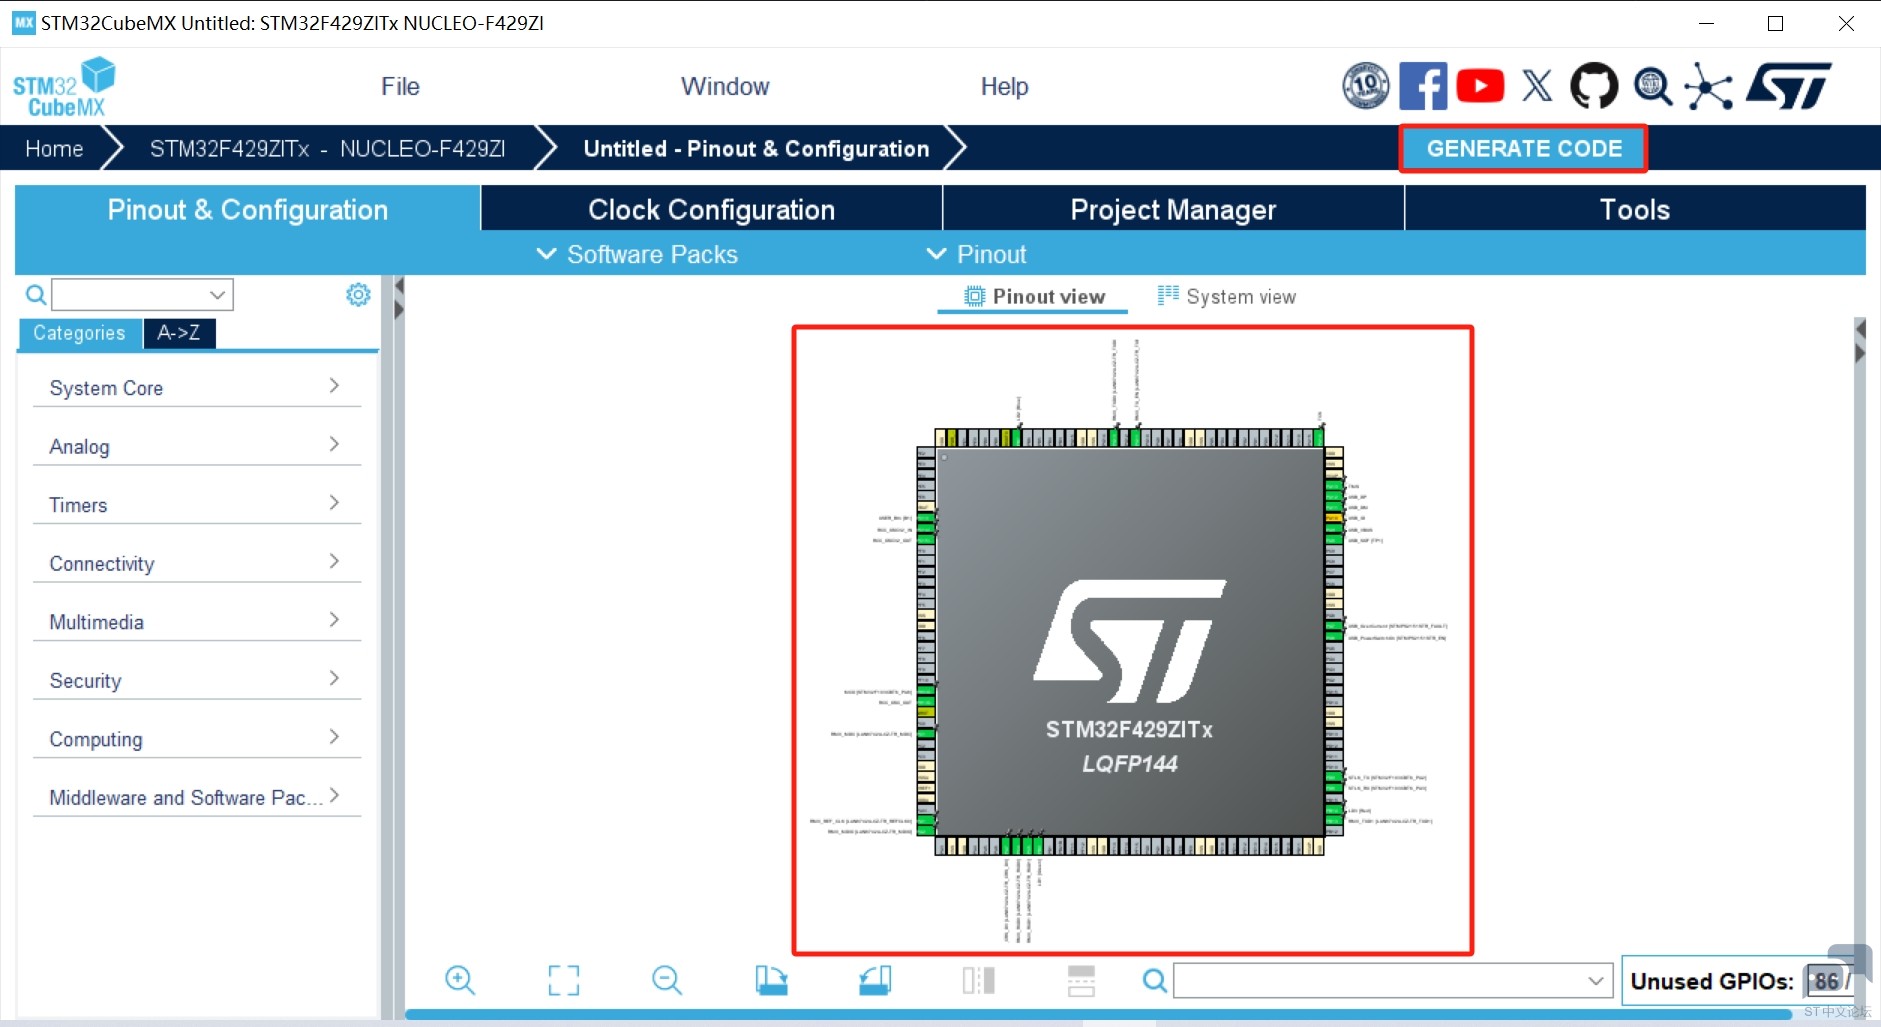Rotate the chip view clockwise

coord(771,980)
